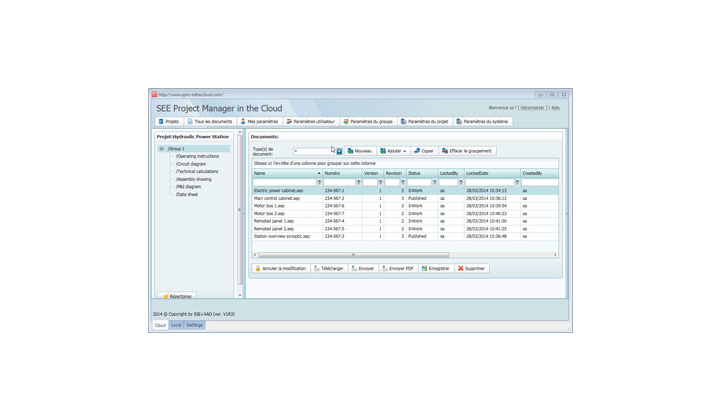Collapse the /Group 1 tree node
Viewport: 720px width, 420px height.
coord(162,149)
